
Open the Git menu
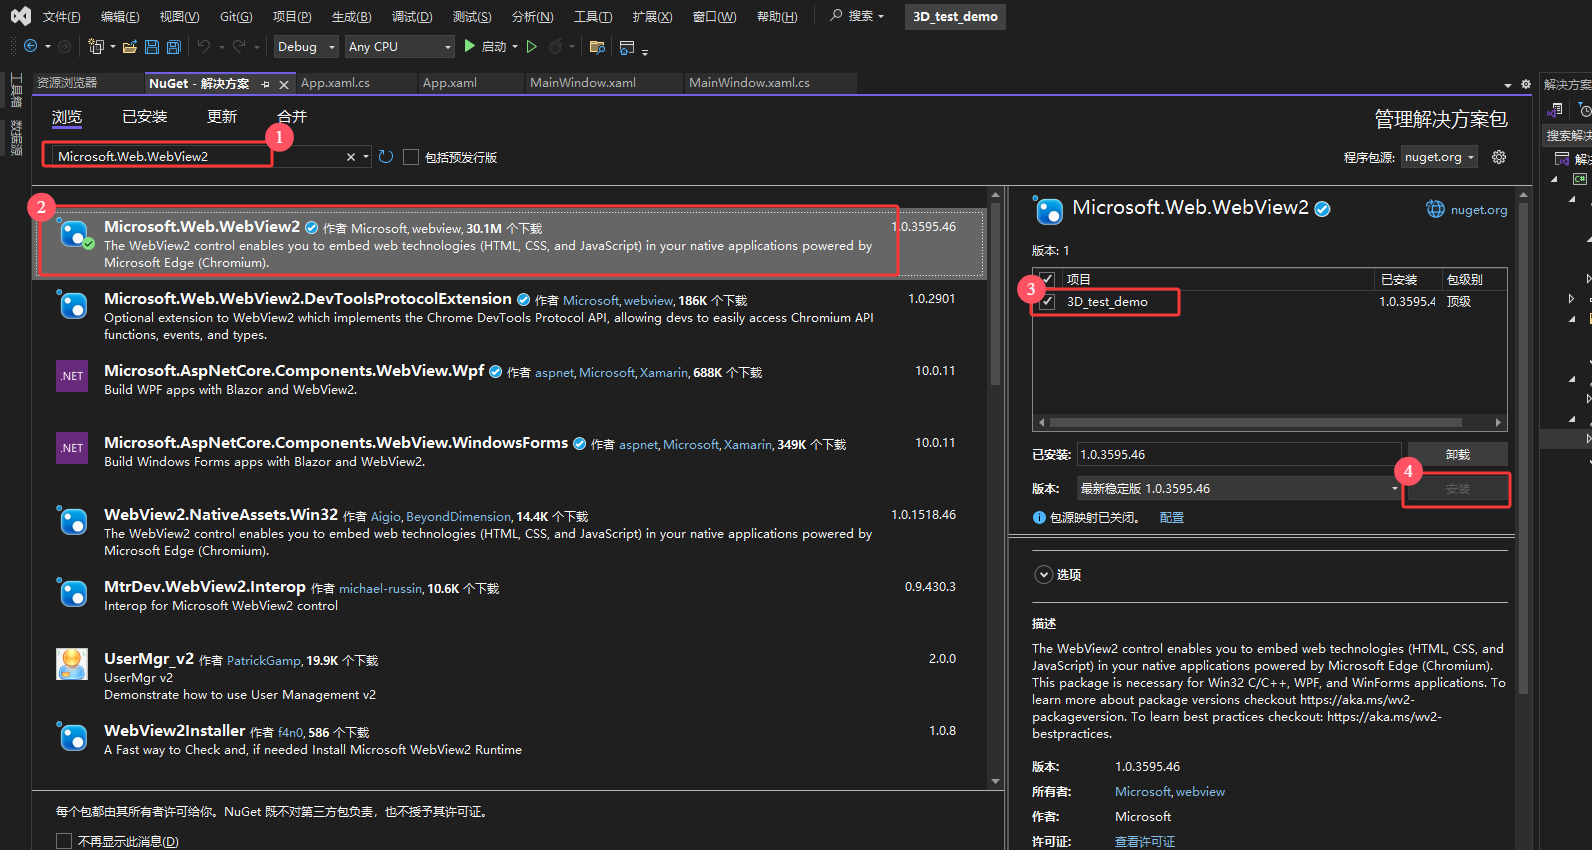click(236, 16)
